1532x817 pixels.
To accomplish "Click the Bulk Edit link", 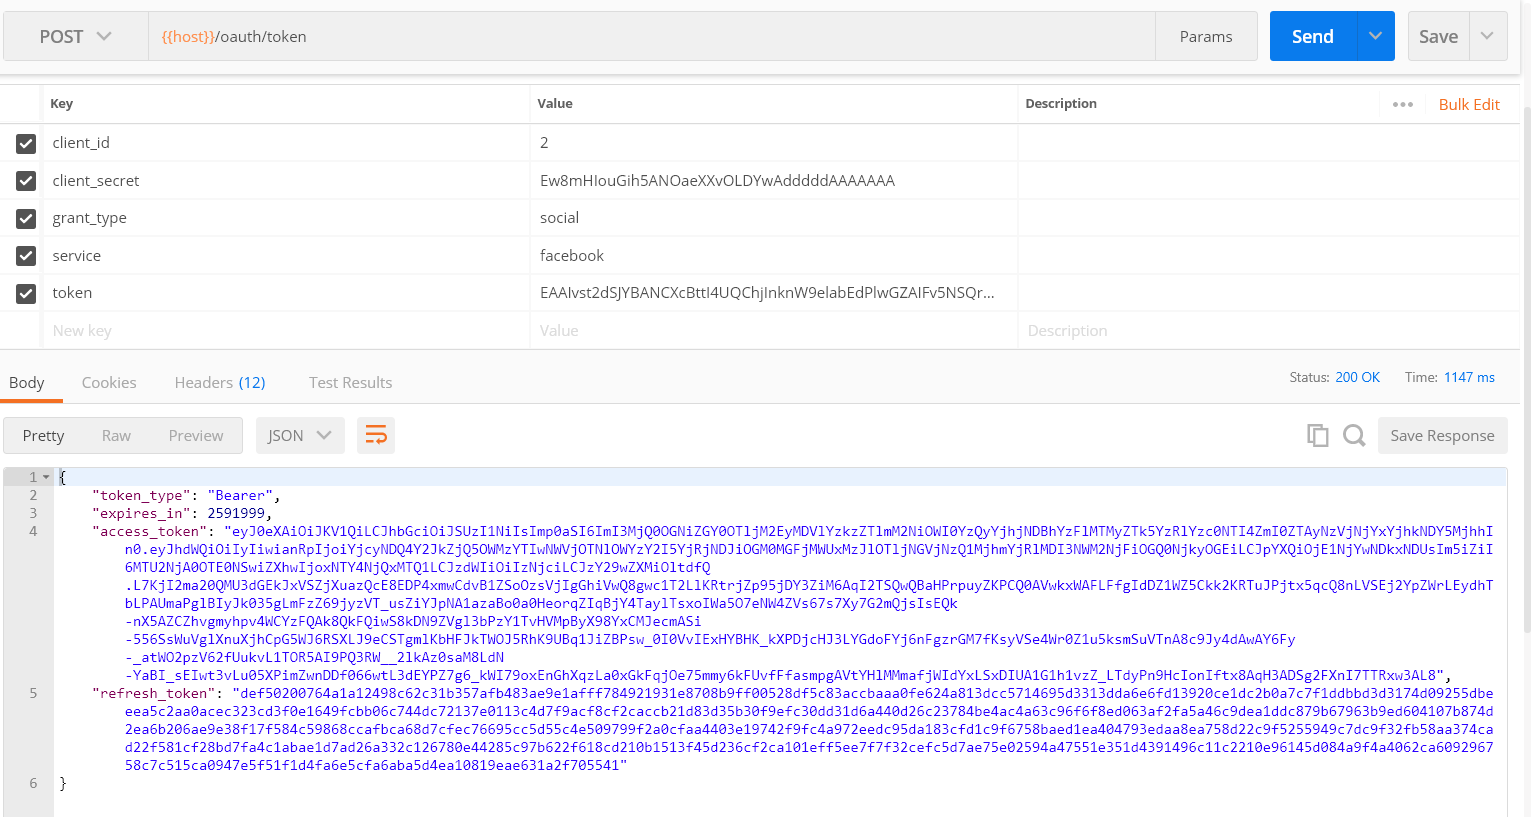I will coord(1469,104).
